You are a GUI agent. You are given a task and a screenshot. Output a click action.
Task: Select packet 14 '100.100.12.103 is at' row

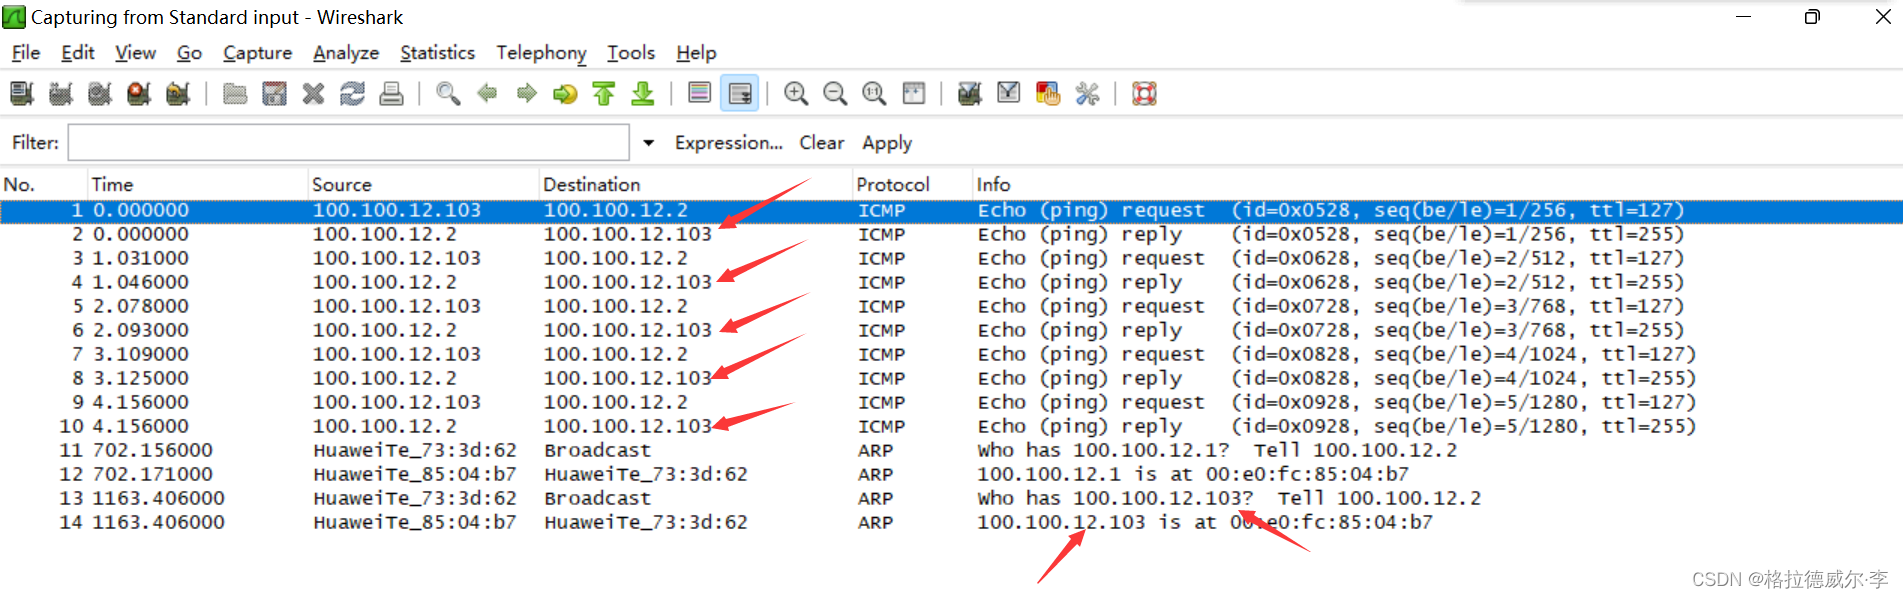(x=951, y=522)
